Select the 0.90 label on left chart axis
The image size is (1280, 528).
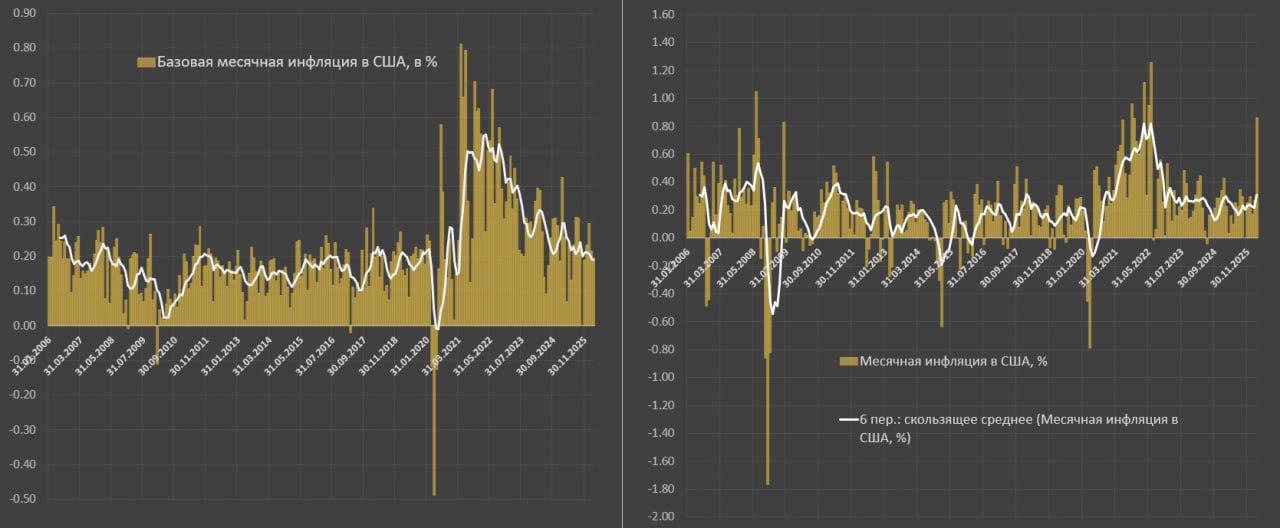[x=24, y=13]
